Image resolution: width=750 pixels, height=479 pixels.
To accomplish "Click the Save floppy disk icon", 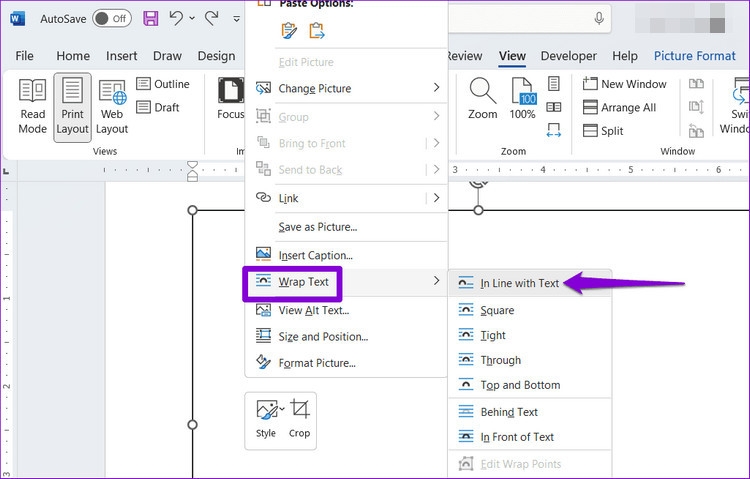I will (150, 18).
